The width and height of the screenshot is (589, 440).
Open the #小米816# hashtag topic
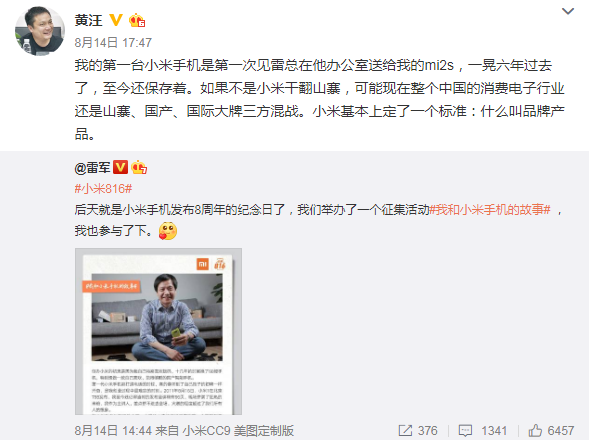tap(103, 189)
